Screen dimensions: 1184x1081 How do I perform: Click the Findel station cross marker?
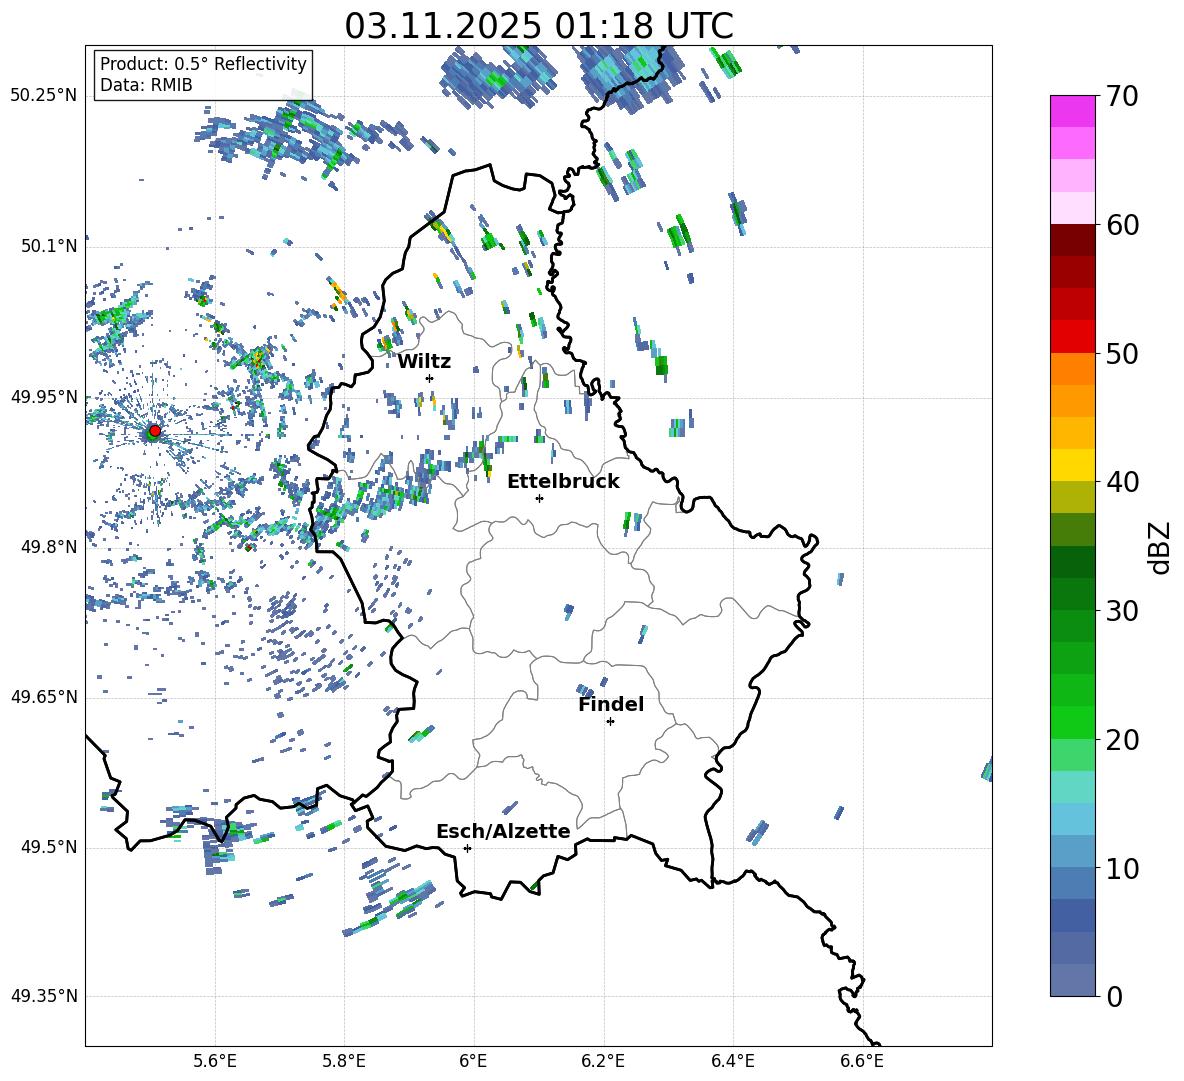click(610, 721)
